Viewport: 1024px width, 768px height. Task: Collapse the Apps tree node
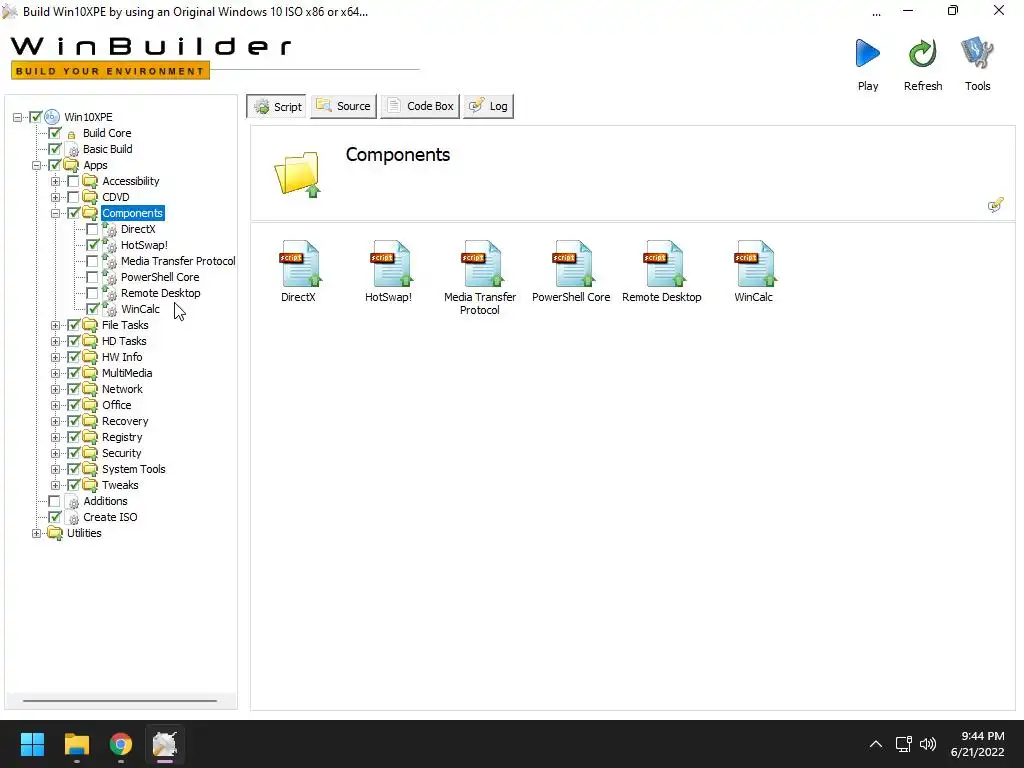click(x=37, y=165)
